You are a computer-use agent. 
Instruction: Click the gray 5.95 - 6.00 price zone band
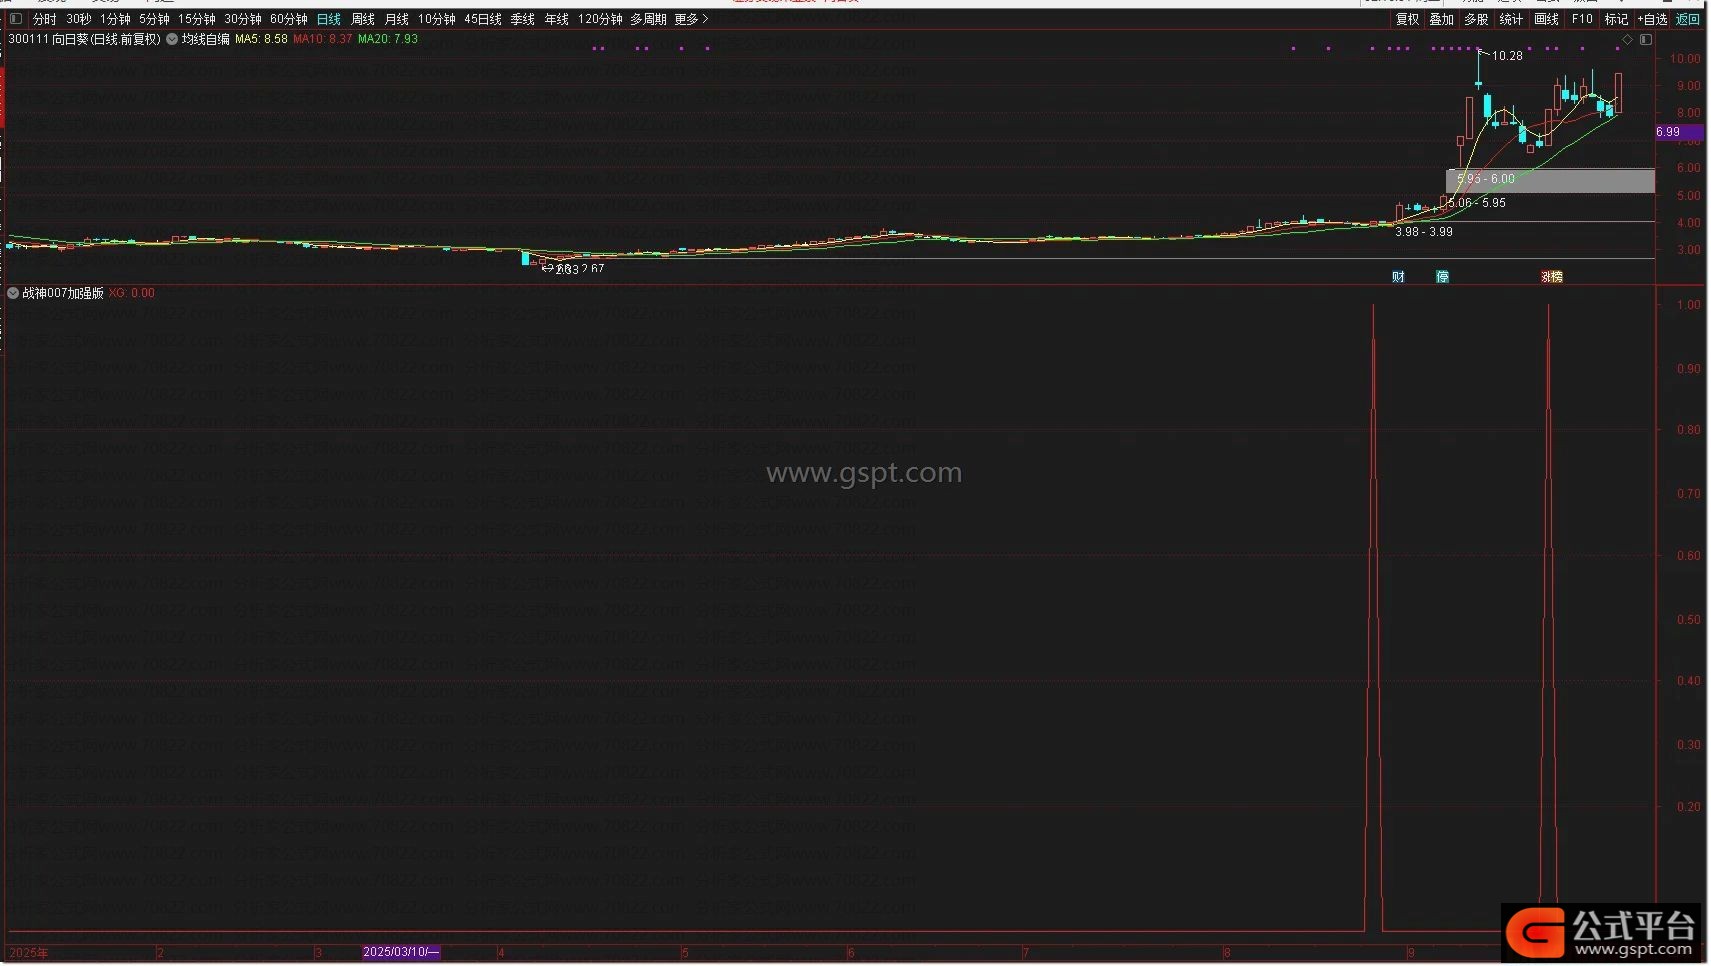[x=1550, y=181]
